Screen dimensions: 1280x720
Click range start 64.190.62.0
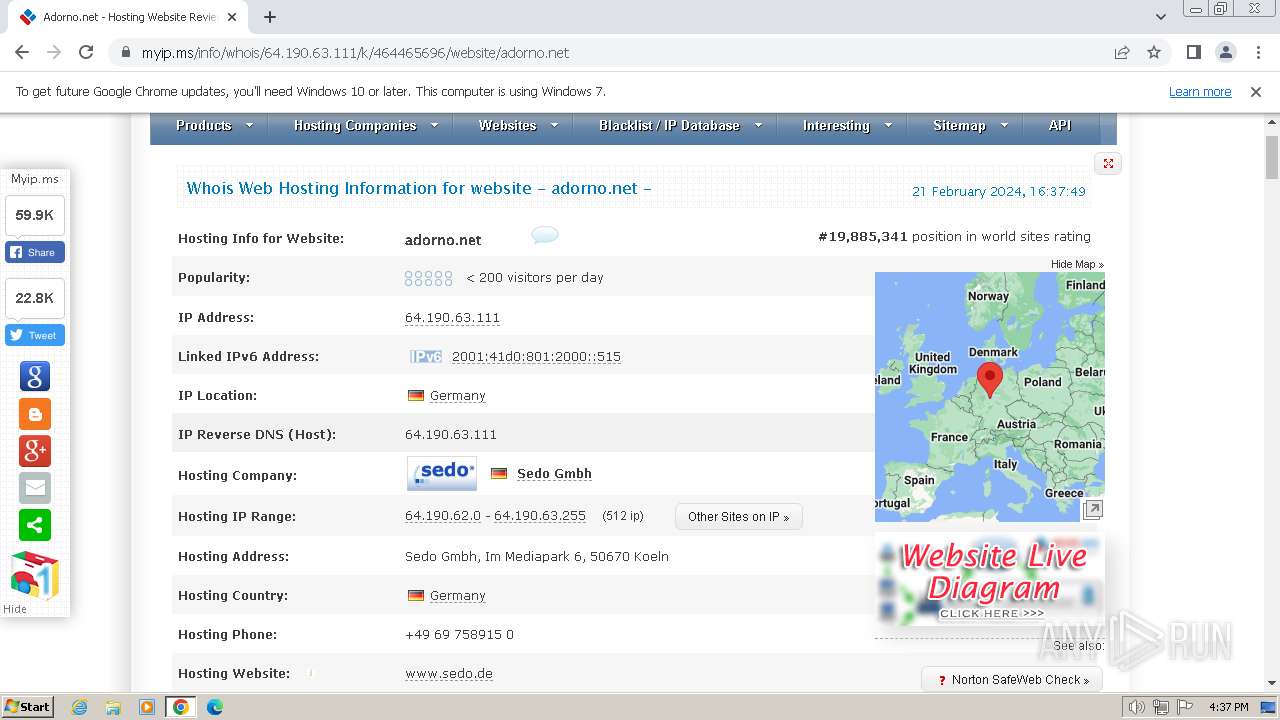[442, 517]
